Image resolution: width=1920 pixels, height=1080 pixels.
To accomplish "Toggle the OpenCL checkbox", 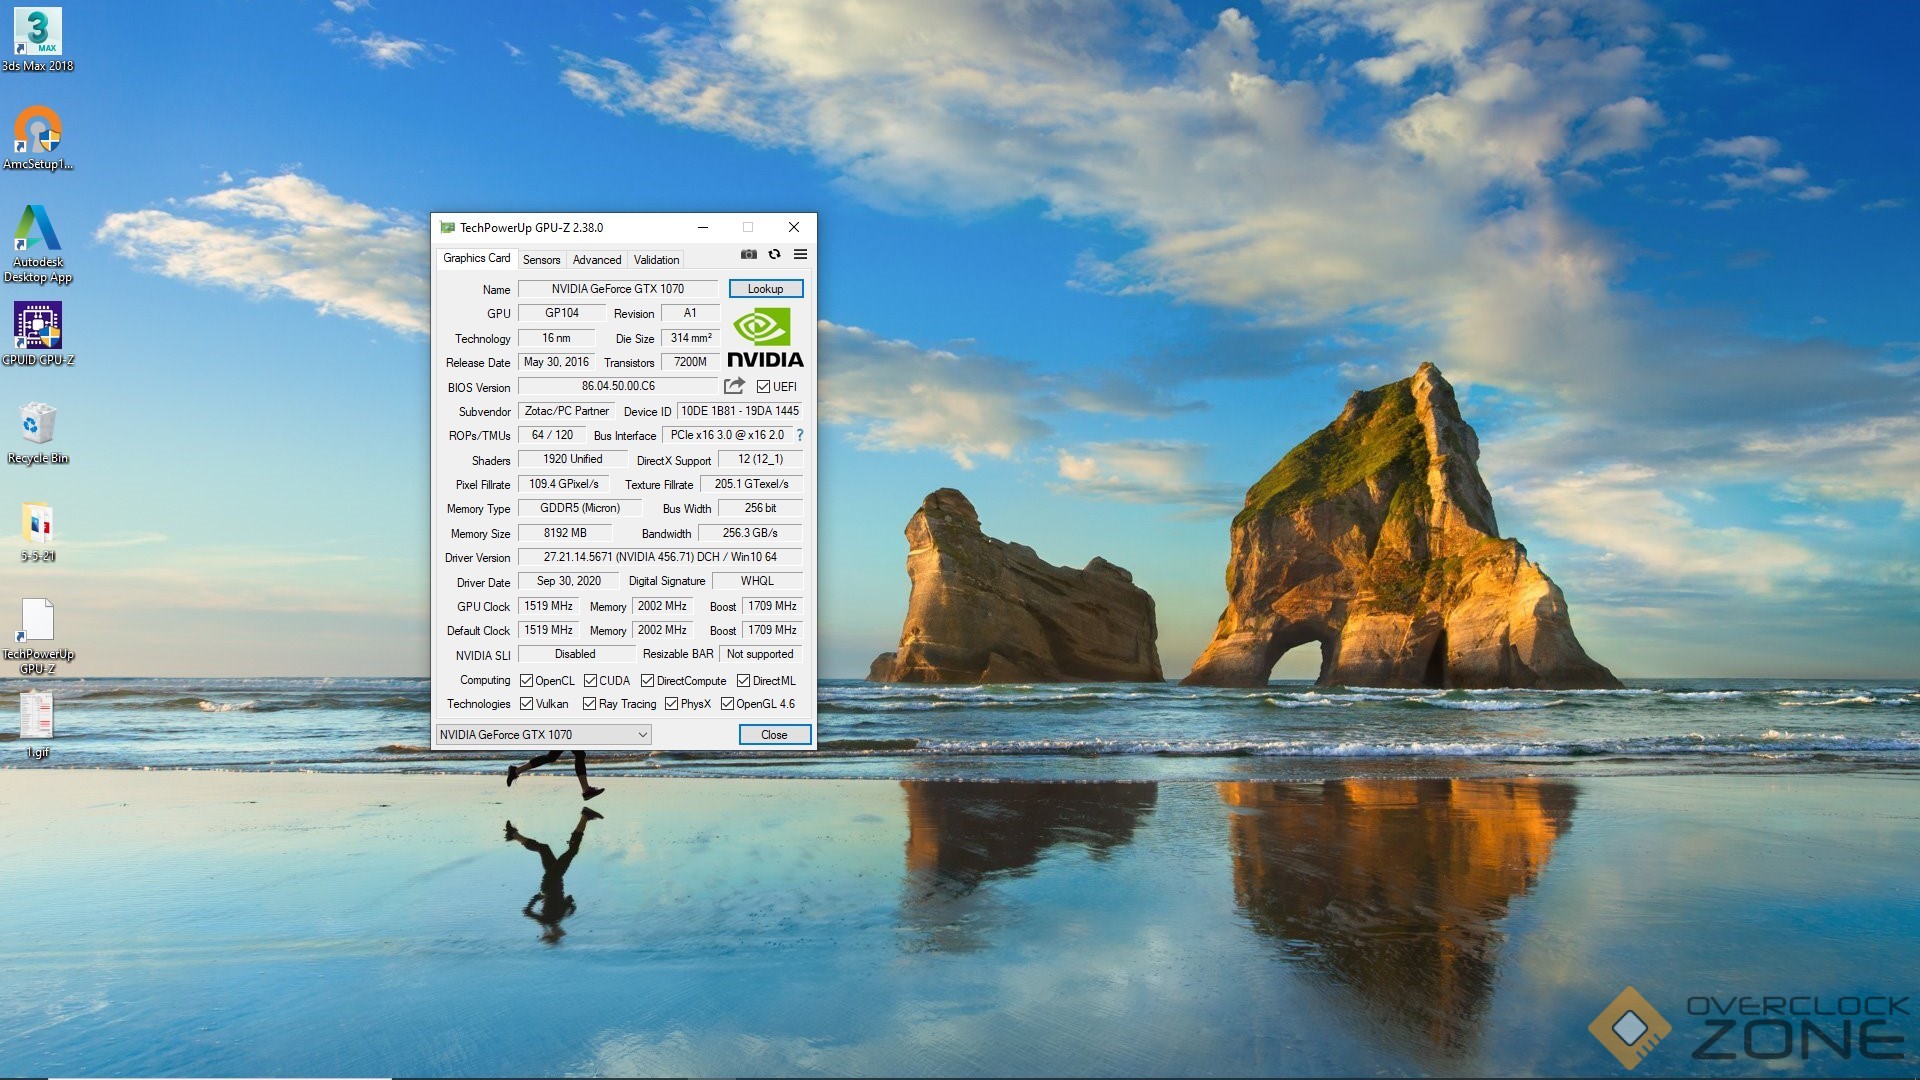I will [527, 681].
